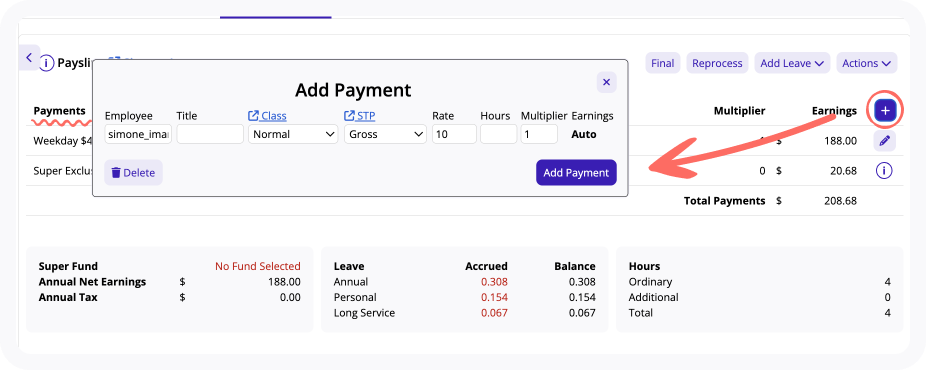Click the plus icon to add payment

[885, 110]
